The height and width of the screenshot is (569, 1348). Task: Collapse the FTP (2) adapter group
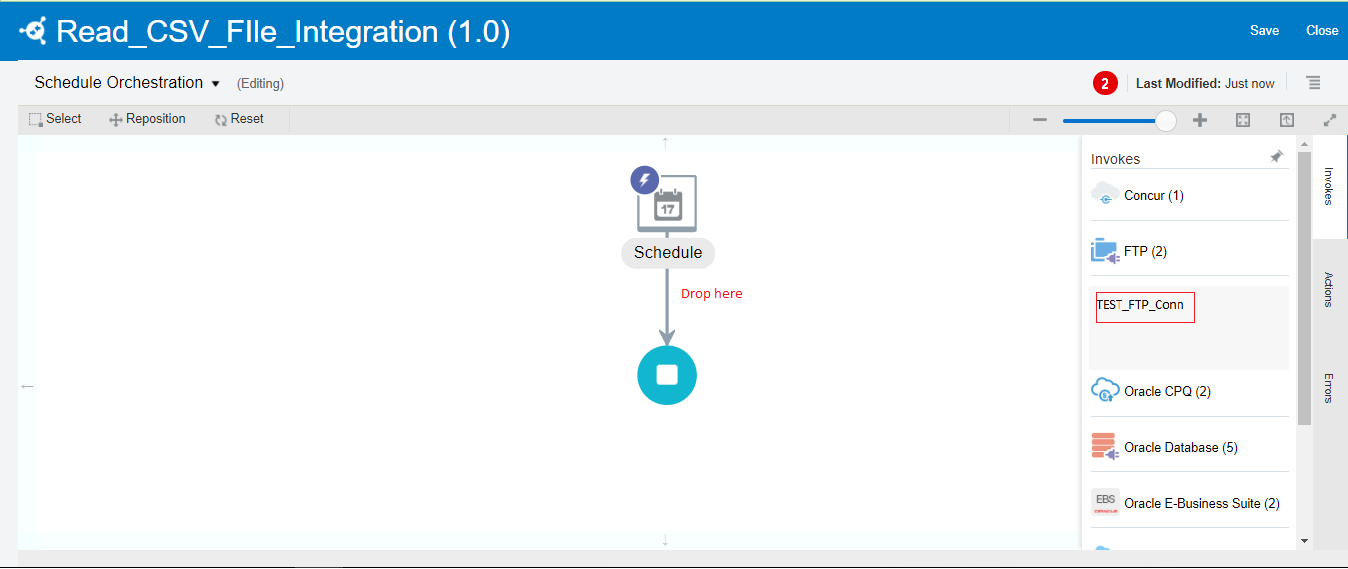pyautogui.click(x=1189, y=251)
